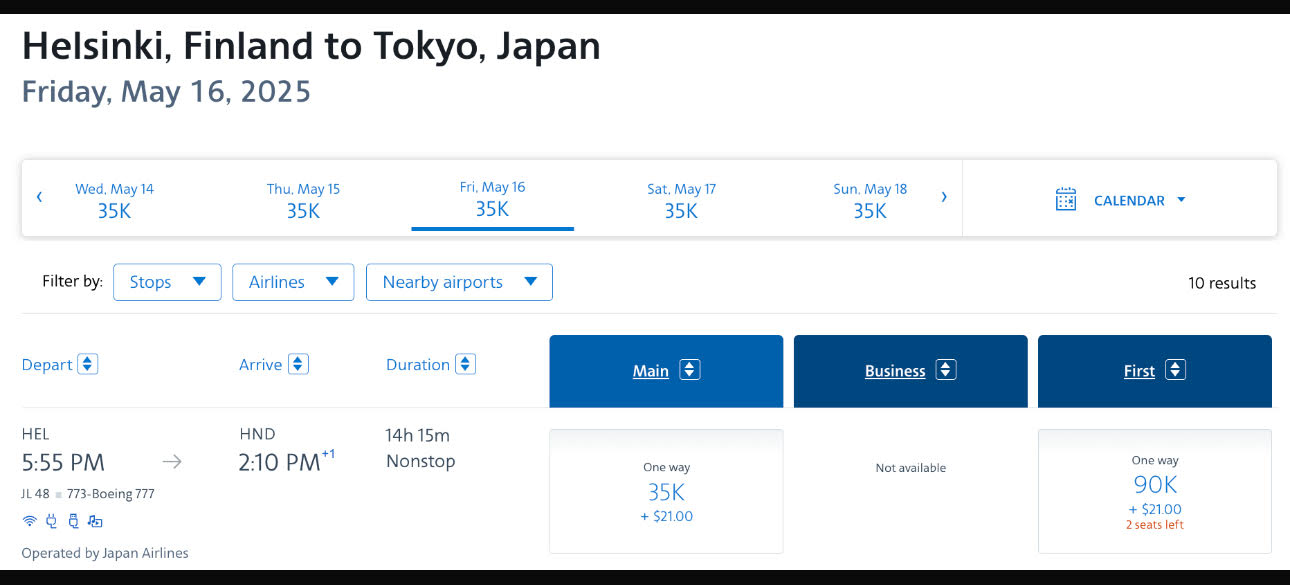Sort by First cabin price
Screen dimensions: 1290x585
pos(1175,370)
